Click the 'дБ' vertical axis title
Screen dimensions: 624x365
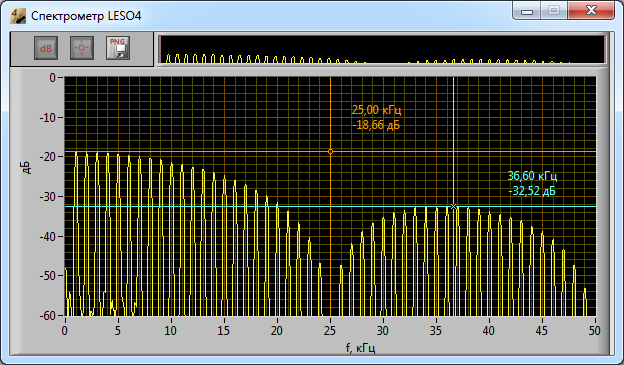click(26, 168)
